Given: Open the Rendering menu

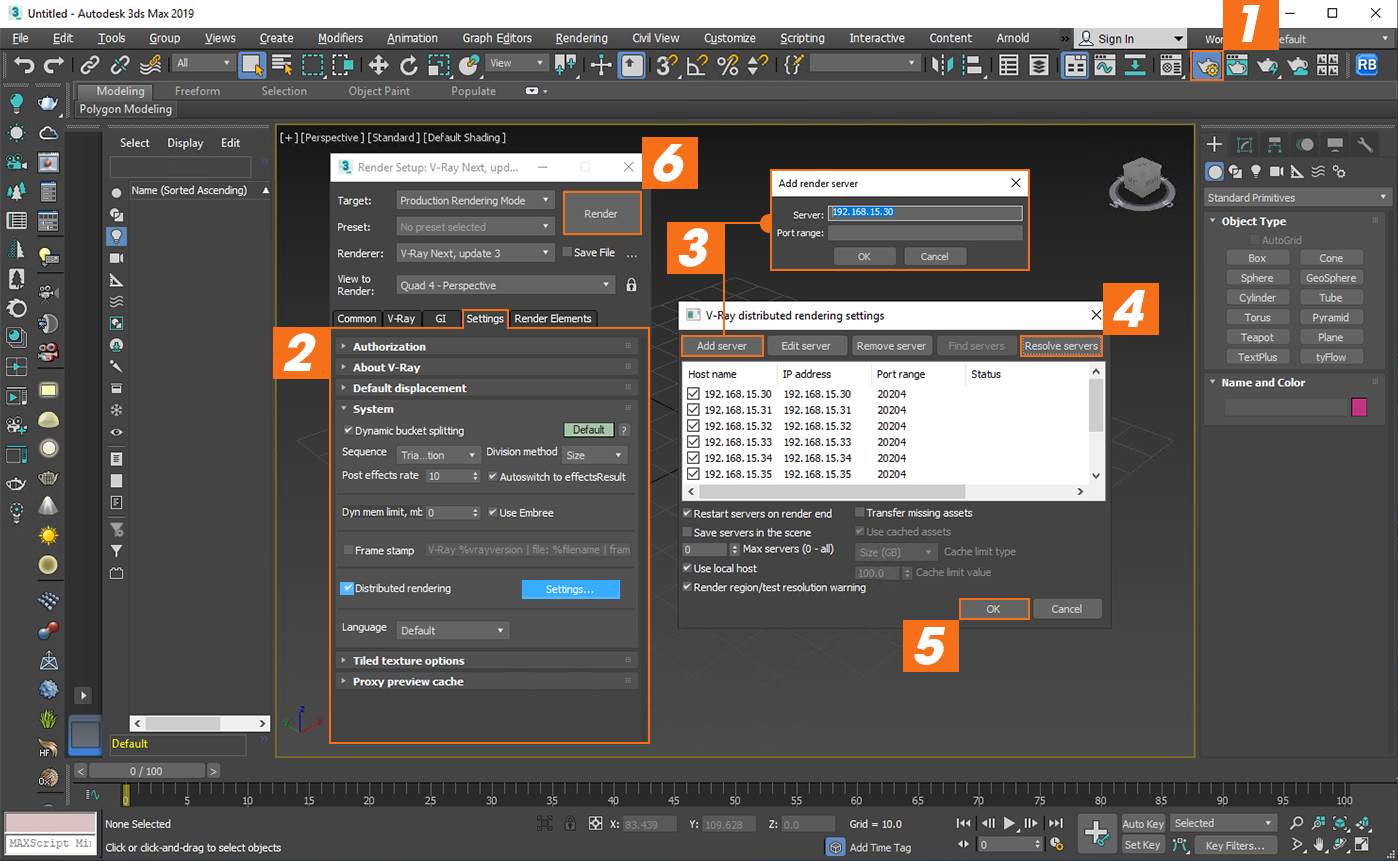Looking at the screenshot, I should click(581, 38).
